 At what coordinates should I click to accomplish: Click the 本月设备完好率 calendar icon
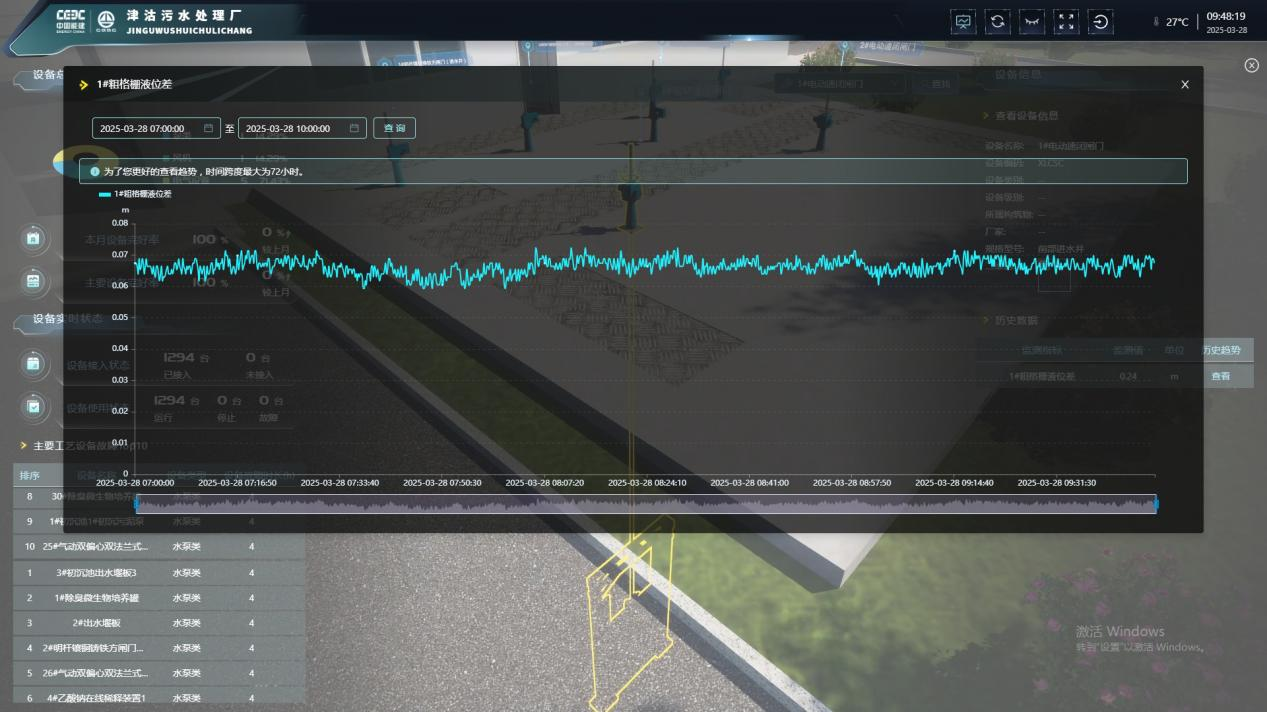point(33,239)
